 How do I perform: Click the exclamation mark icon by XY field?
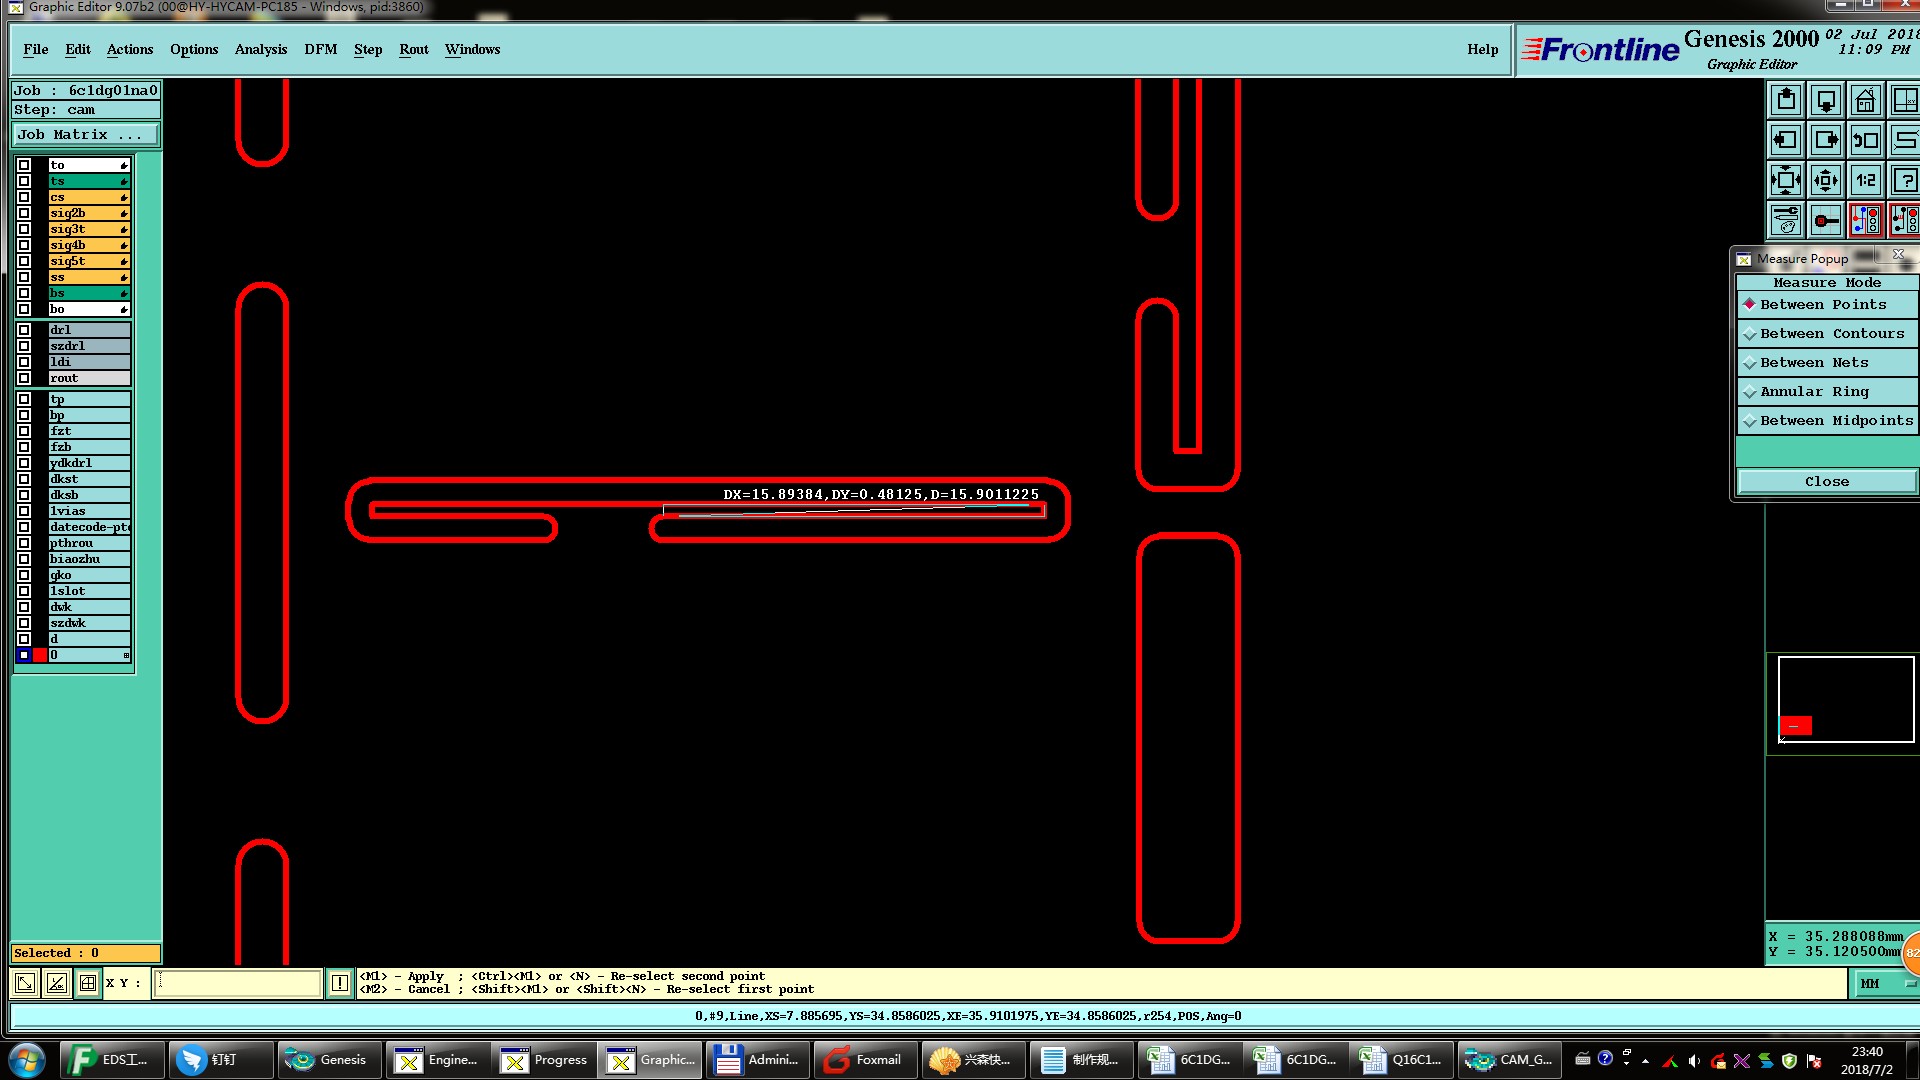(340, 983)
